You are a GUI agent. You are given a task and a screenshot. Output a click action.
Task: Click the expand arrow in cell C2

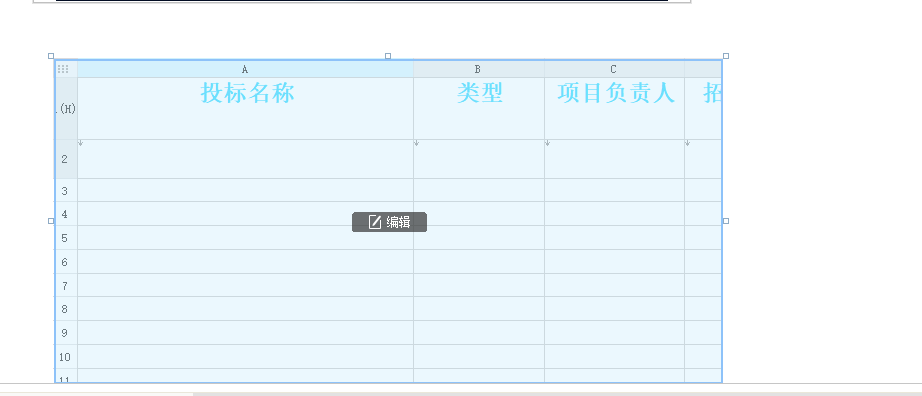pyautogui.click(x=547, y=143)
